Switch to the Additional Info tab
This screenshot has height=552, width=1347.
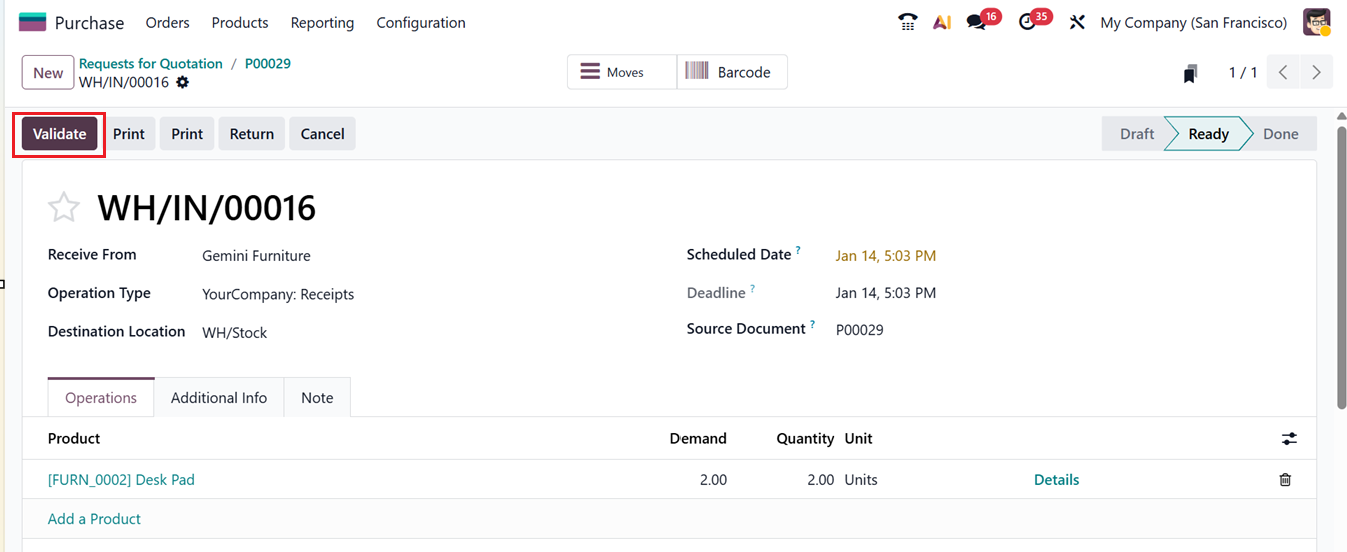(219, 397)
